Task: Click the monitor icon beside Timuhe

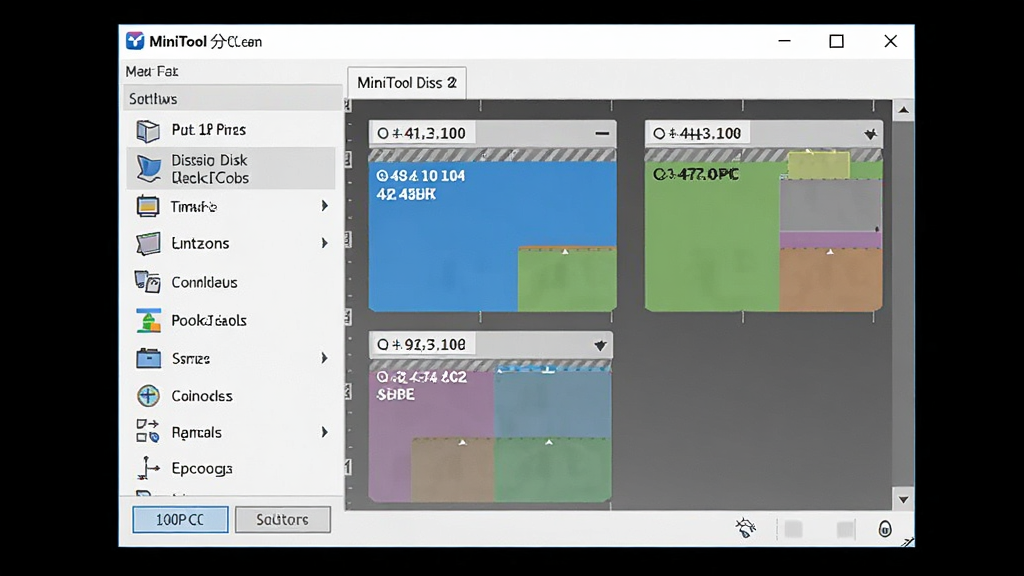Action: pos(148,206)
